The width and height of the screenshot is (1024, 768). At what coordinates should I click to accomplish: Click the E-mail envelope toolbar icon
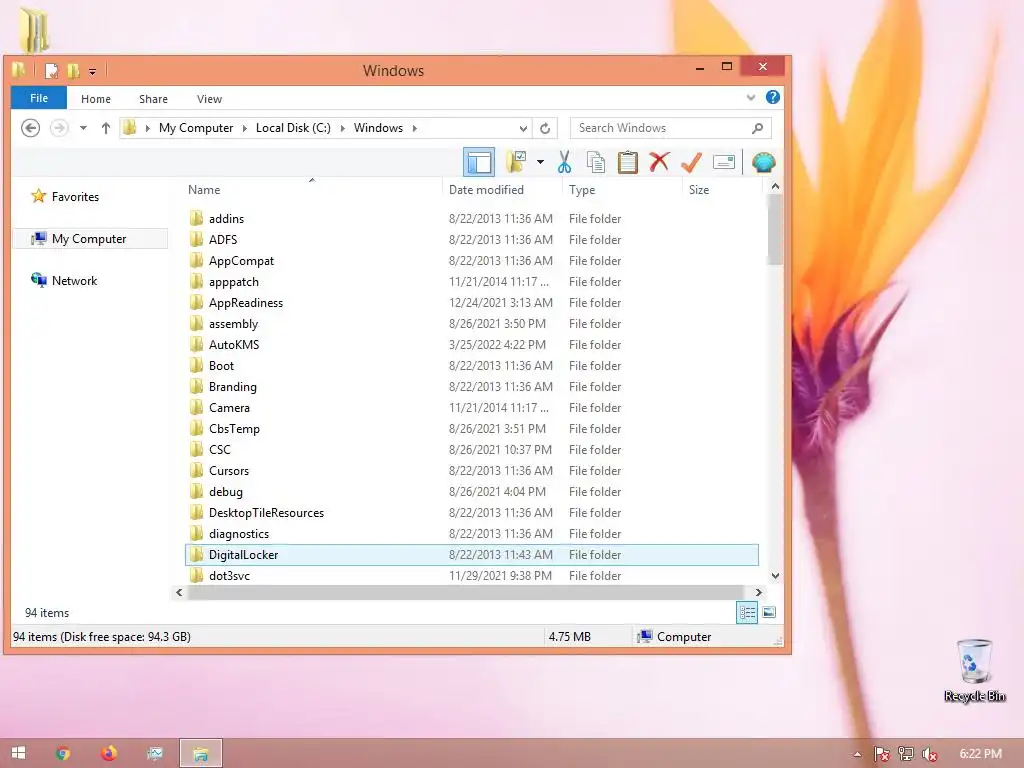724,162
